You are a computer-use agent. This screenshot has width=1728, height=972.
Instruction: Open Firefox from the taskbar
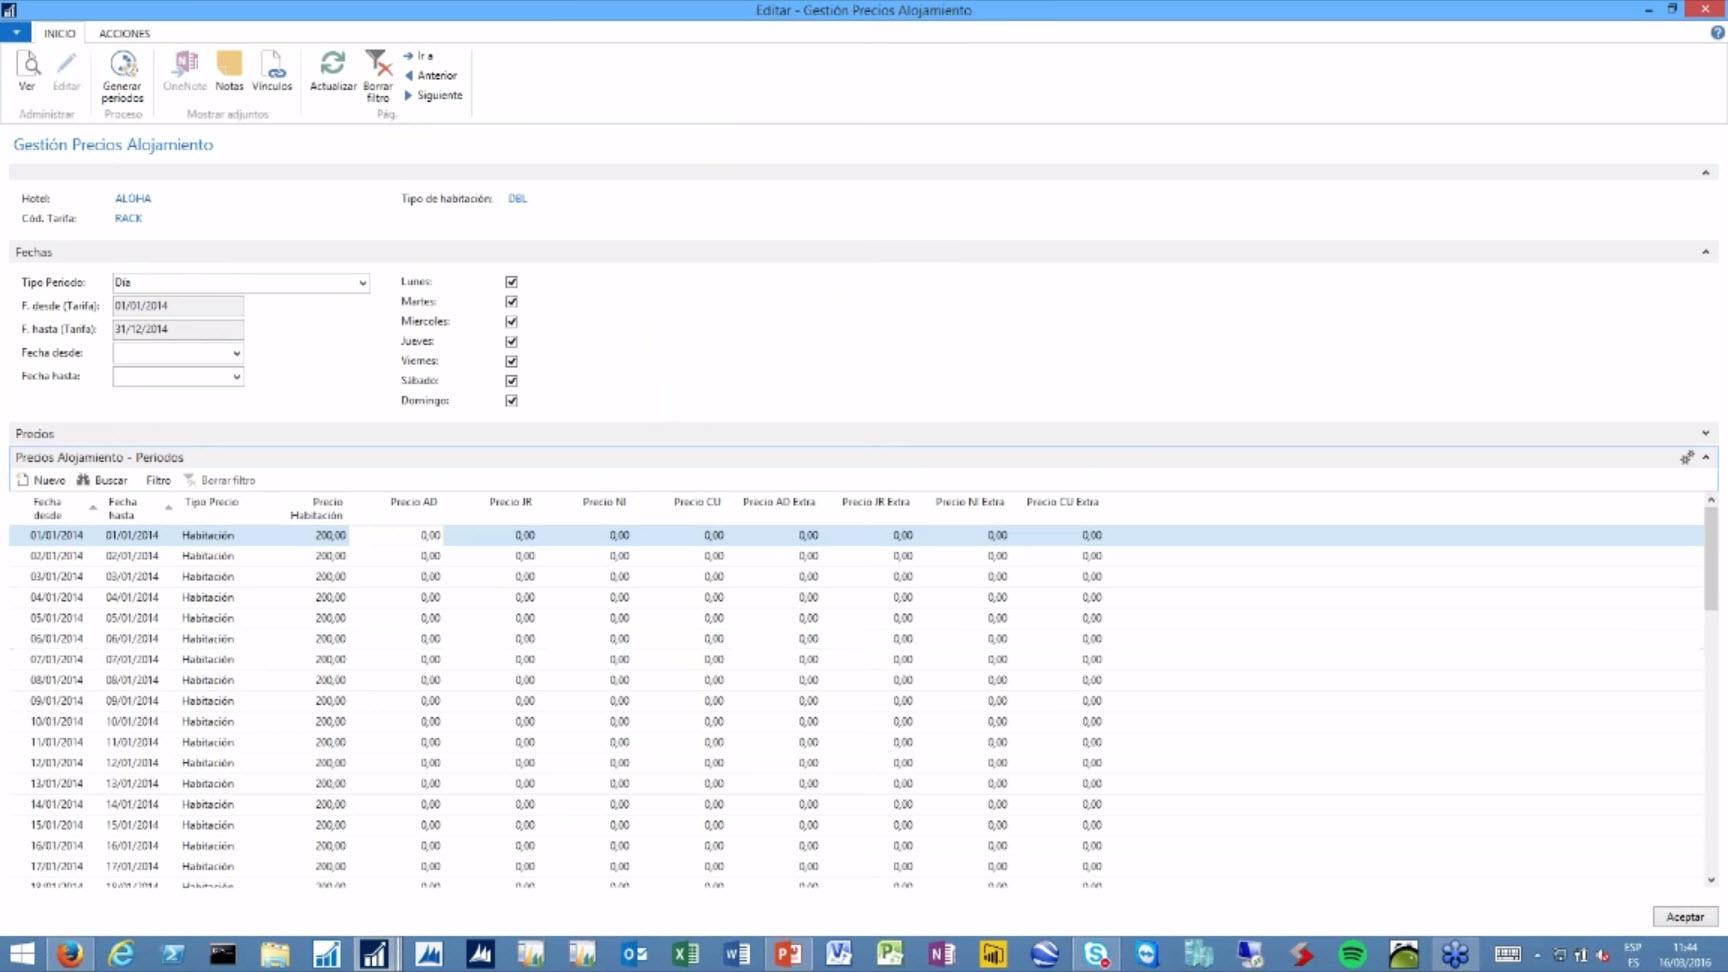[x=70, y=954]
